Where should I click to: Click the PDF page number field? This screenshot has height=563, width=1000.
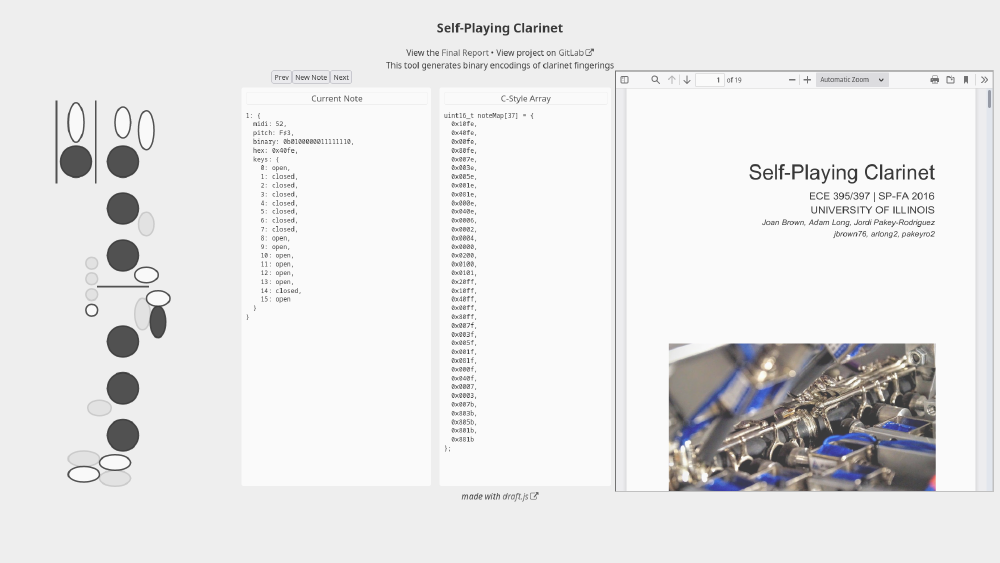(710, 80)
